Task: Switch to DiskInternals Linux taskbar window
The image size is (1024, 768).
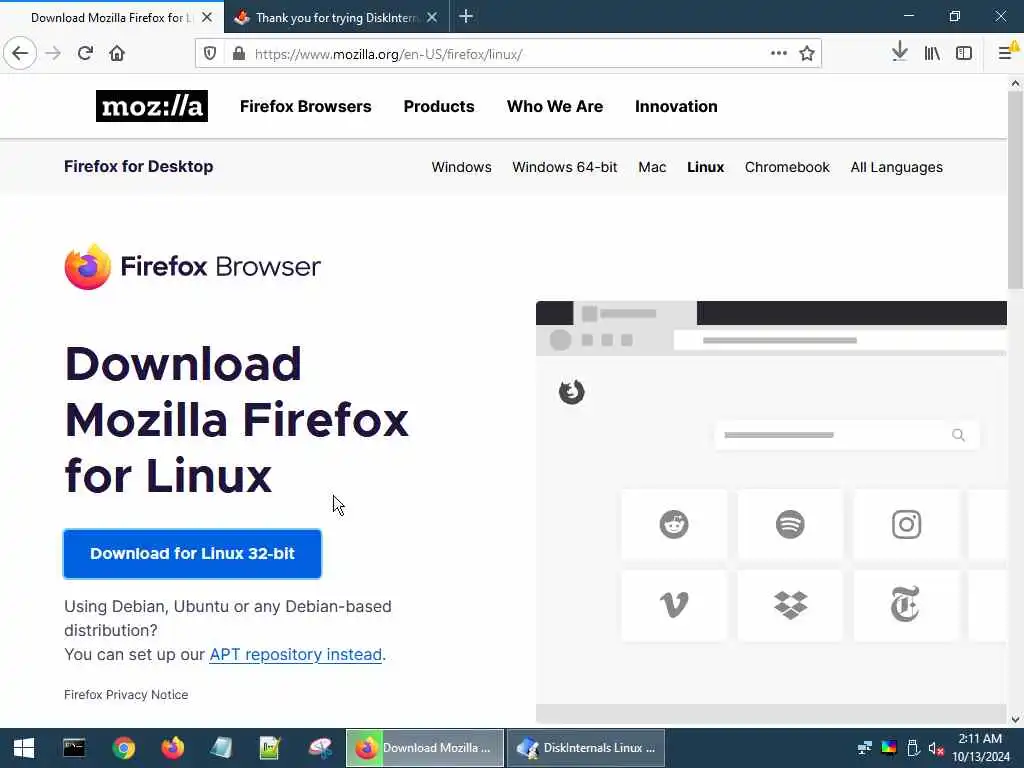Action: pyautogui.click(x=586, y=748)
